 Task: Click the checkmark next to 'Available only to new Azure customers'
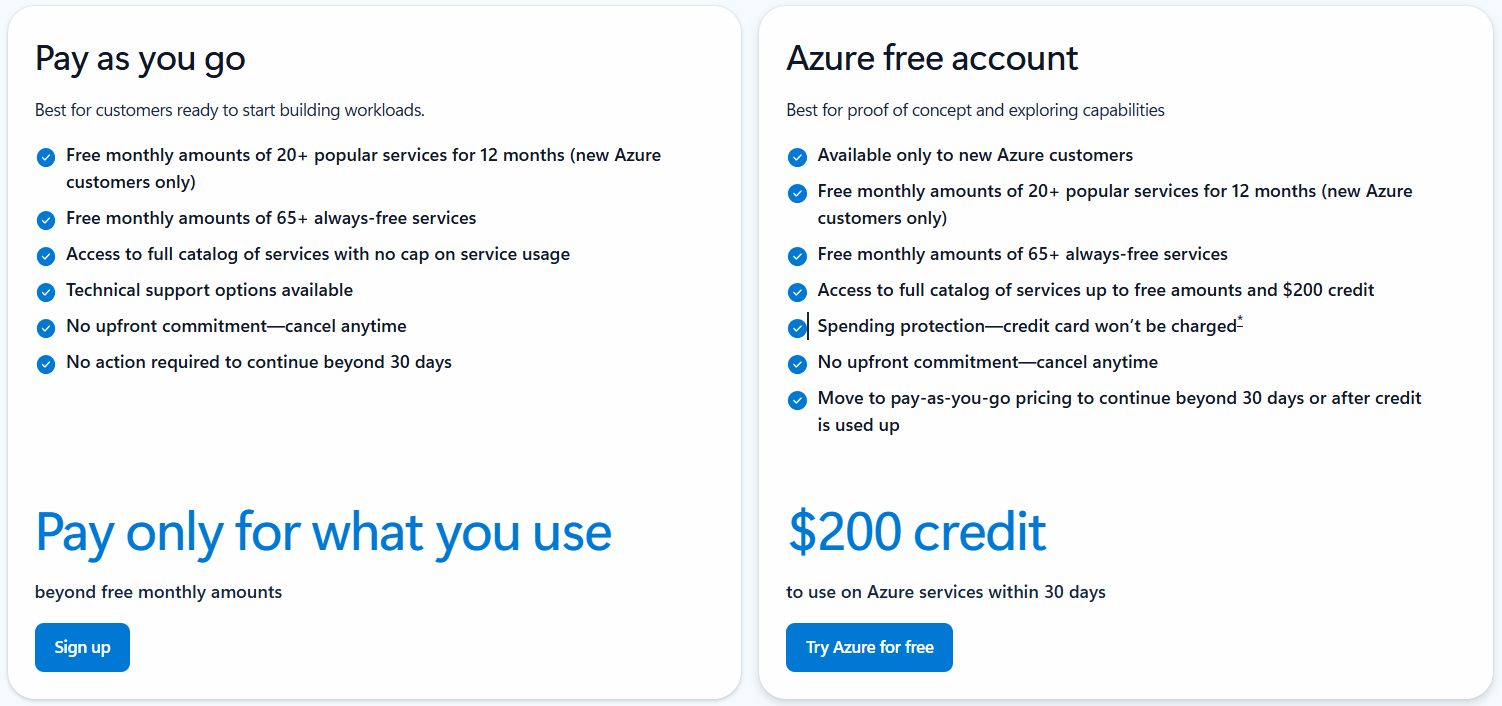(797, 157)
